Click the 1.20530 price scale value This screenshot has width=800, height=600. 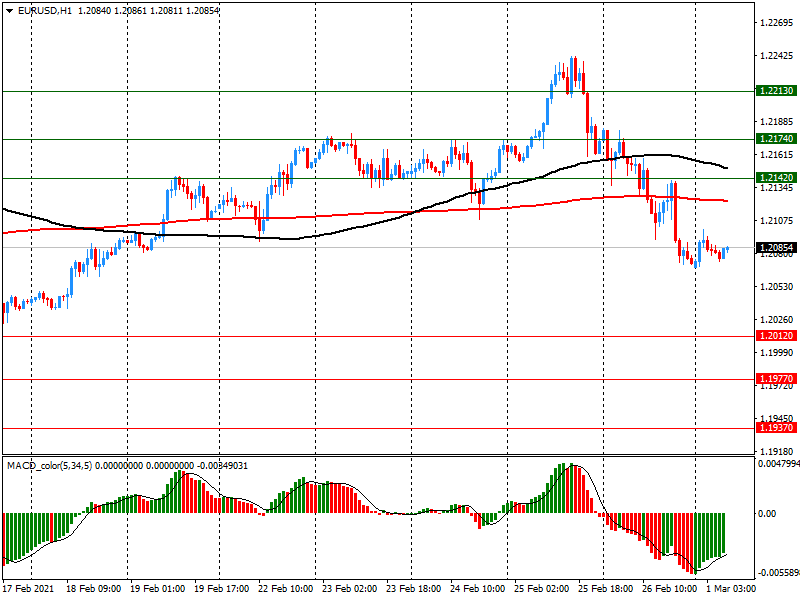pos(777,287)
